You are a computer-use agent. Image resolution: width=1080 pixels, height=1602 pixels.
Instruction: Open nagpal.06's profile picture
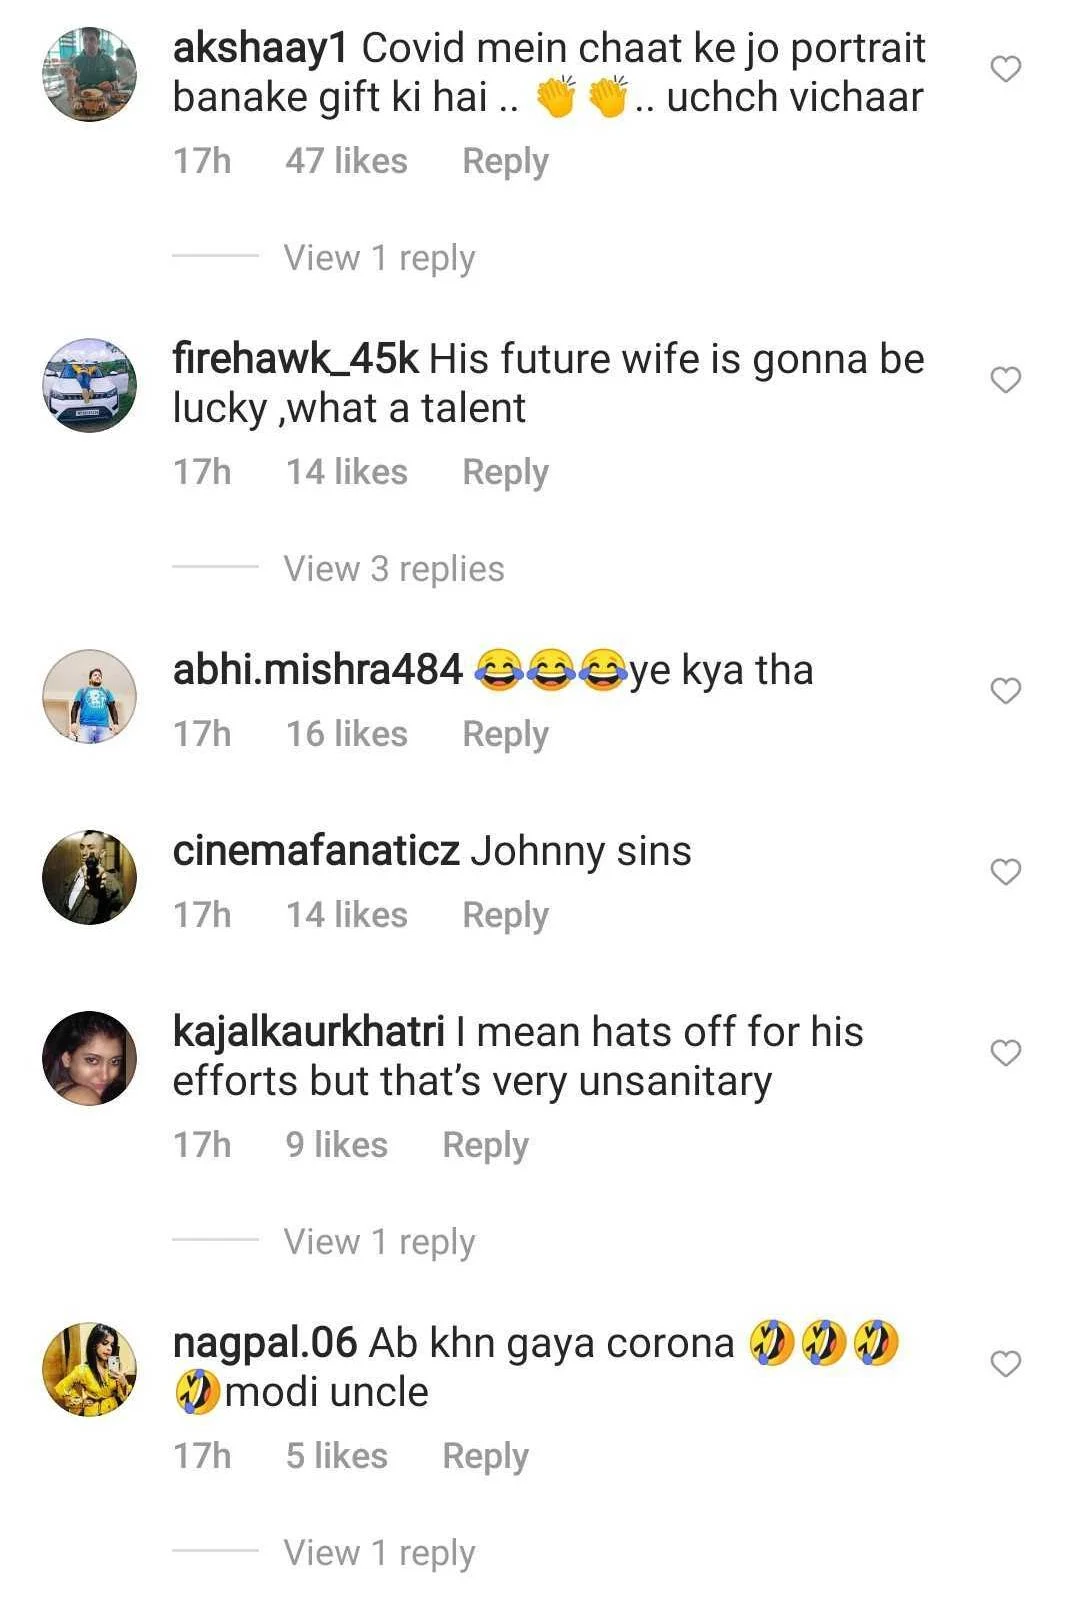point(90,1369)
